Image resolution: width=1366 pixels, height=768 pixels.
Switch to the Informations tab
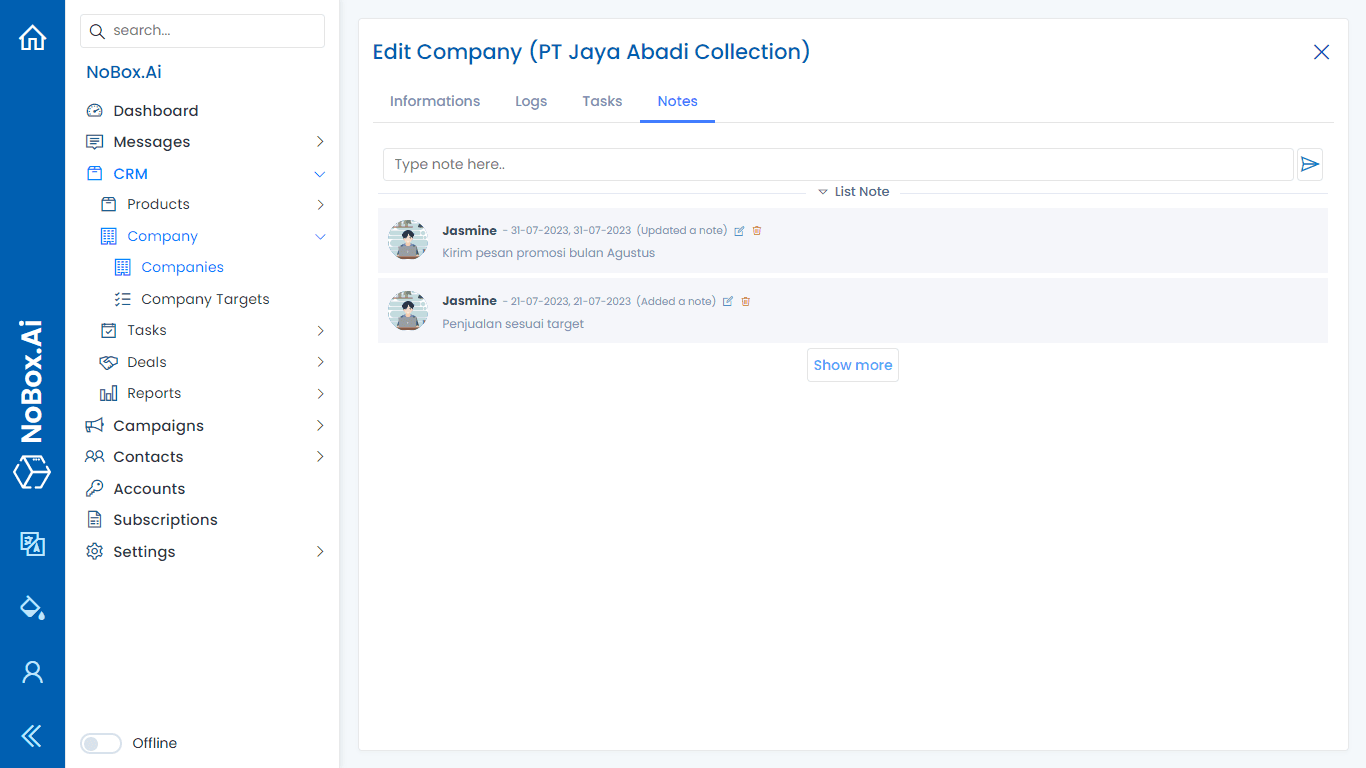pos(435,101)
